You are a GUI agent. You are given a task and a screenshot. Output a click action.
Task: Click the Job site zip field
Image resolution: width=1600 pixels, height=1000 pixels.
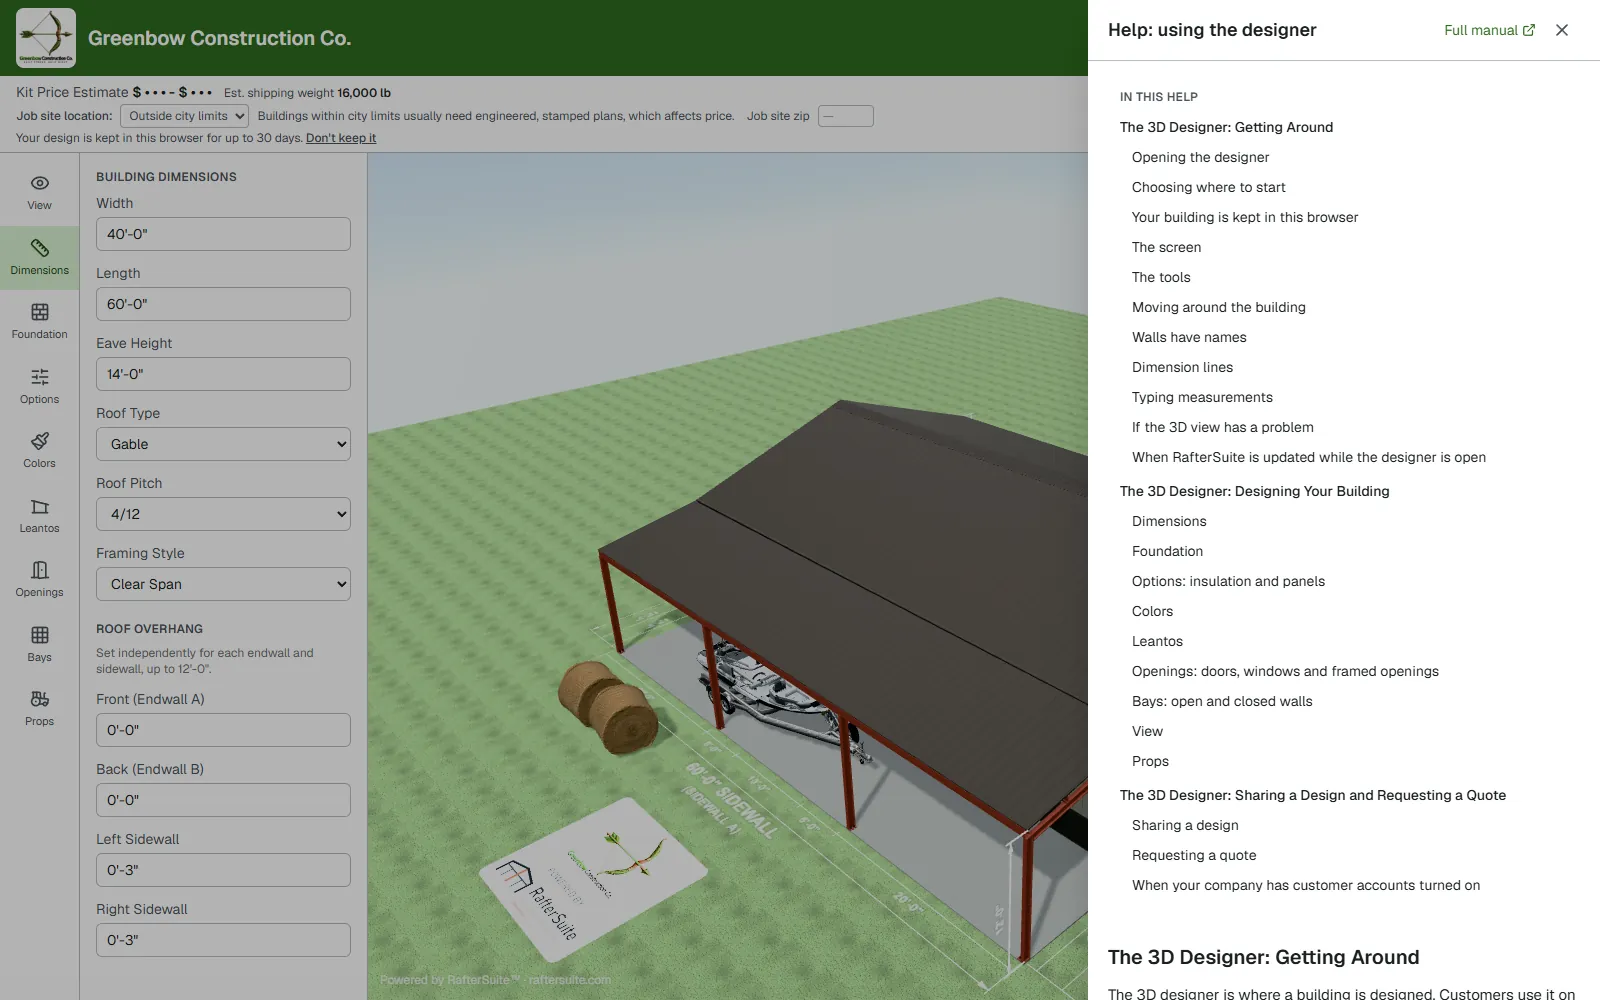(x=846, y=116)
